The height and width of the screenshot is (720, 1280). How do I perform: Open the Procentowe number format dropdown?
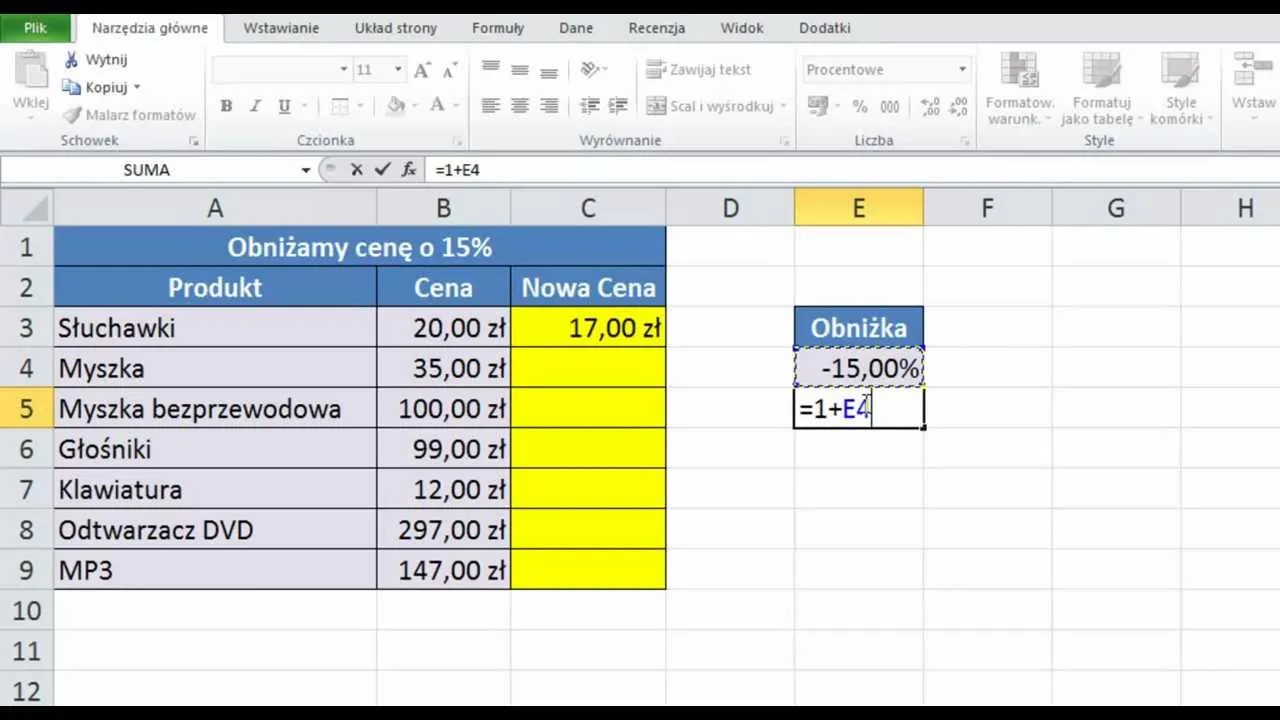coord(961,69)
